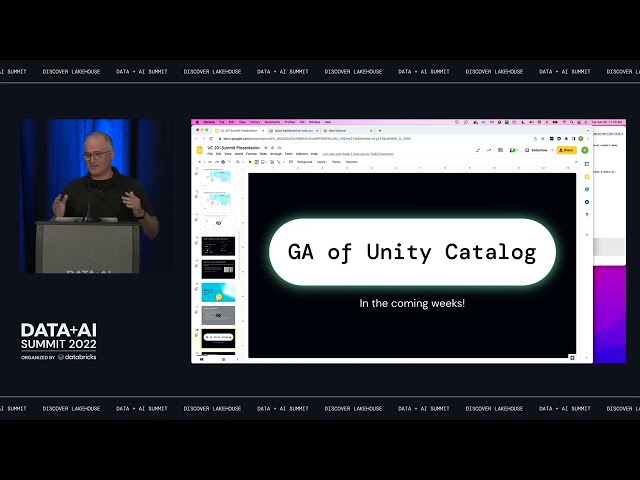Select the black slide thumbnail with QR code
This screenshot has height=480, width=640.
coord(218,269)
